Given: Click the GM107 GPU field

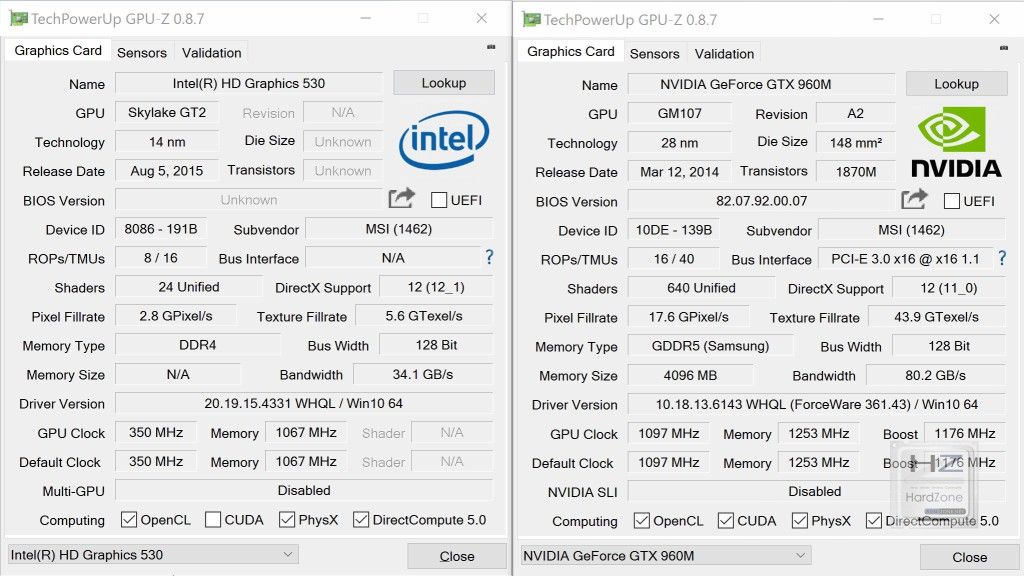Looking at the screenshot, I should click(x=680, y=114).
